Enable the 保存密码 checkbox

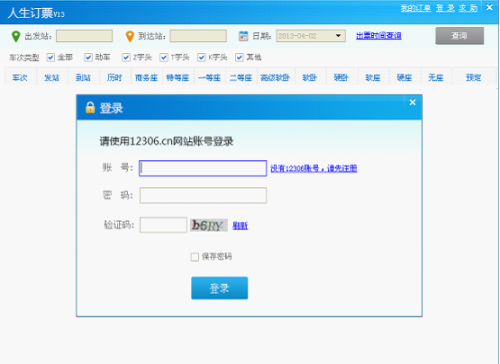click(195, 257)
